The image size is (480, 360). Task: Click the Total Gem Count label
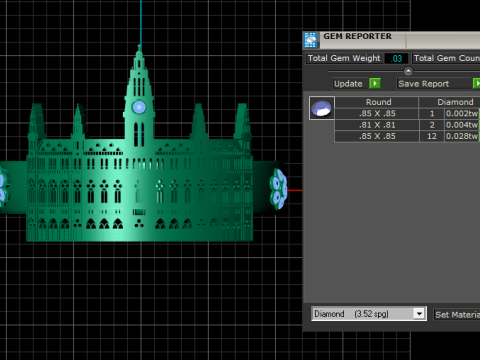(446, 58)
